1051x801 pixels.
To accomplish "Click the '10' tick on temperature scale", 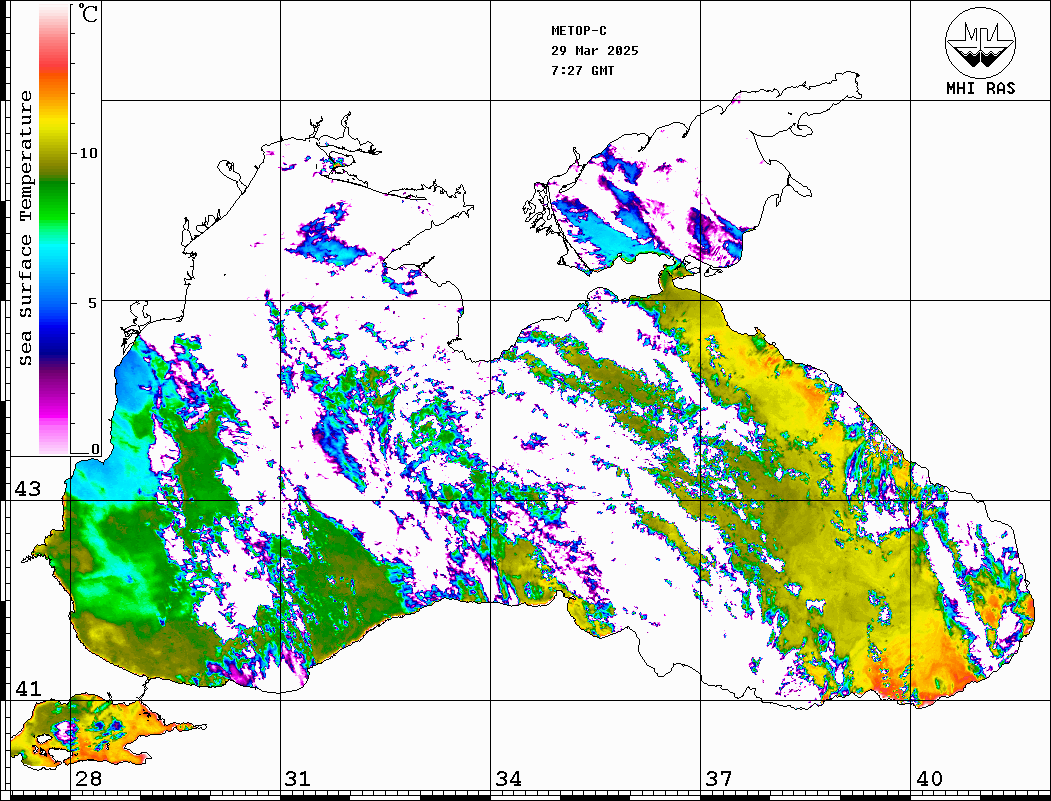I will coord(88,153).
